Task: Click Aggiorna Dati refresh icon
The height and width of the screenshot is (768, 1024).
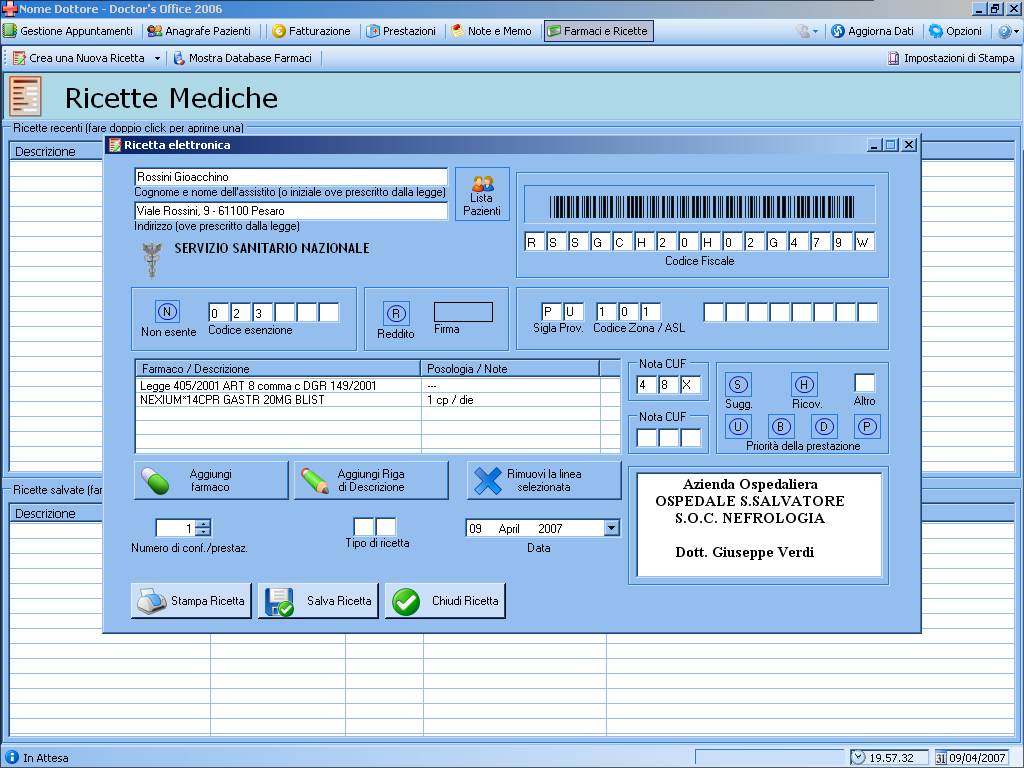Action: pos(838,31)
